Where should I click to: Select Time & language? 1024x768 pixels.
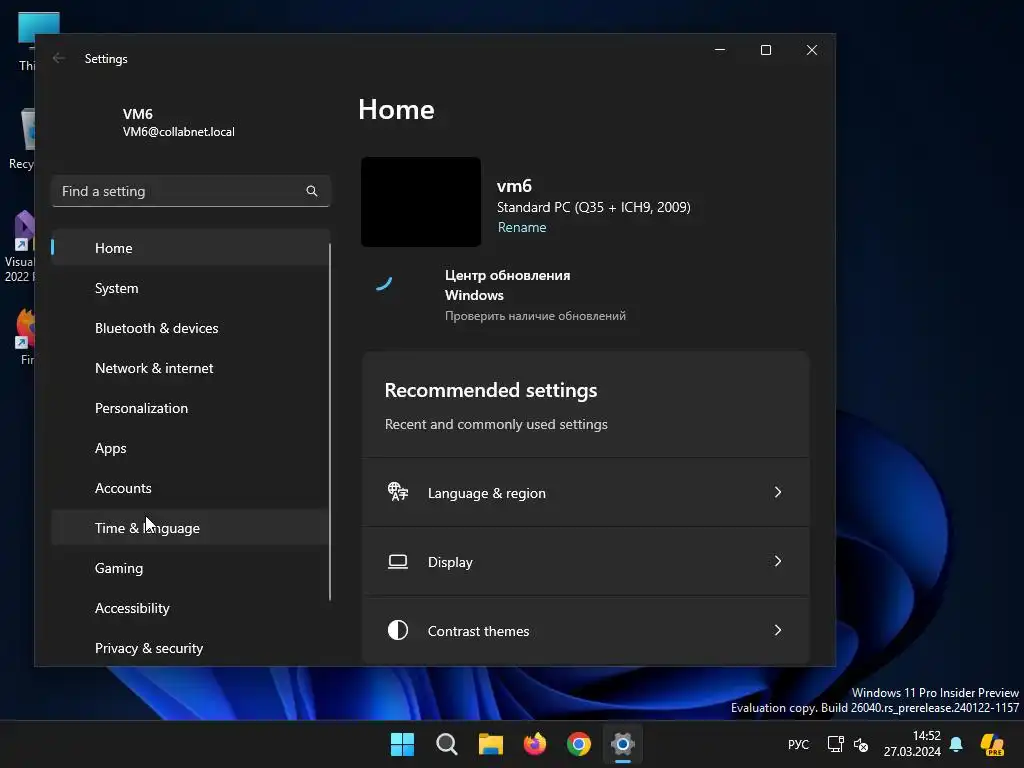[x=189, y=528]
